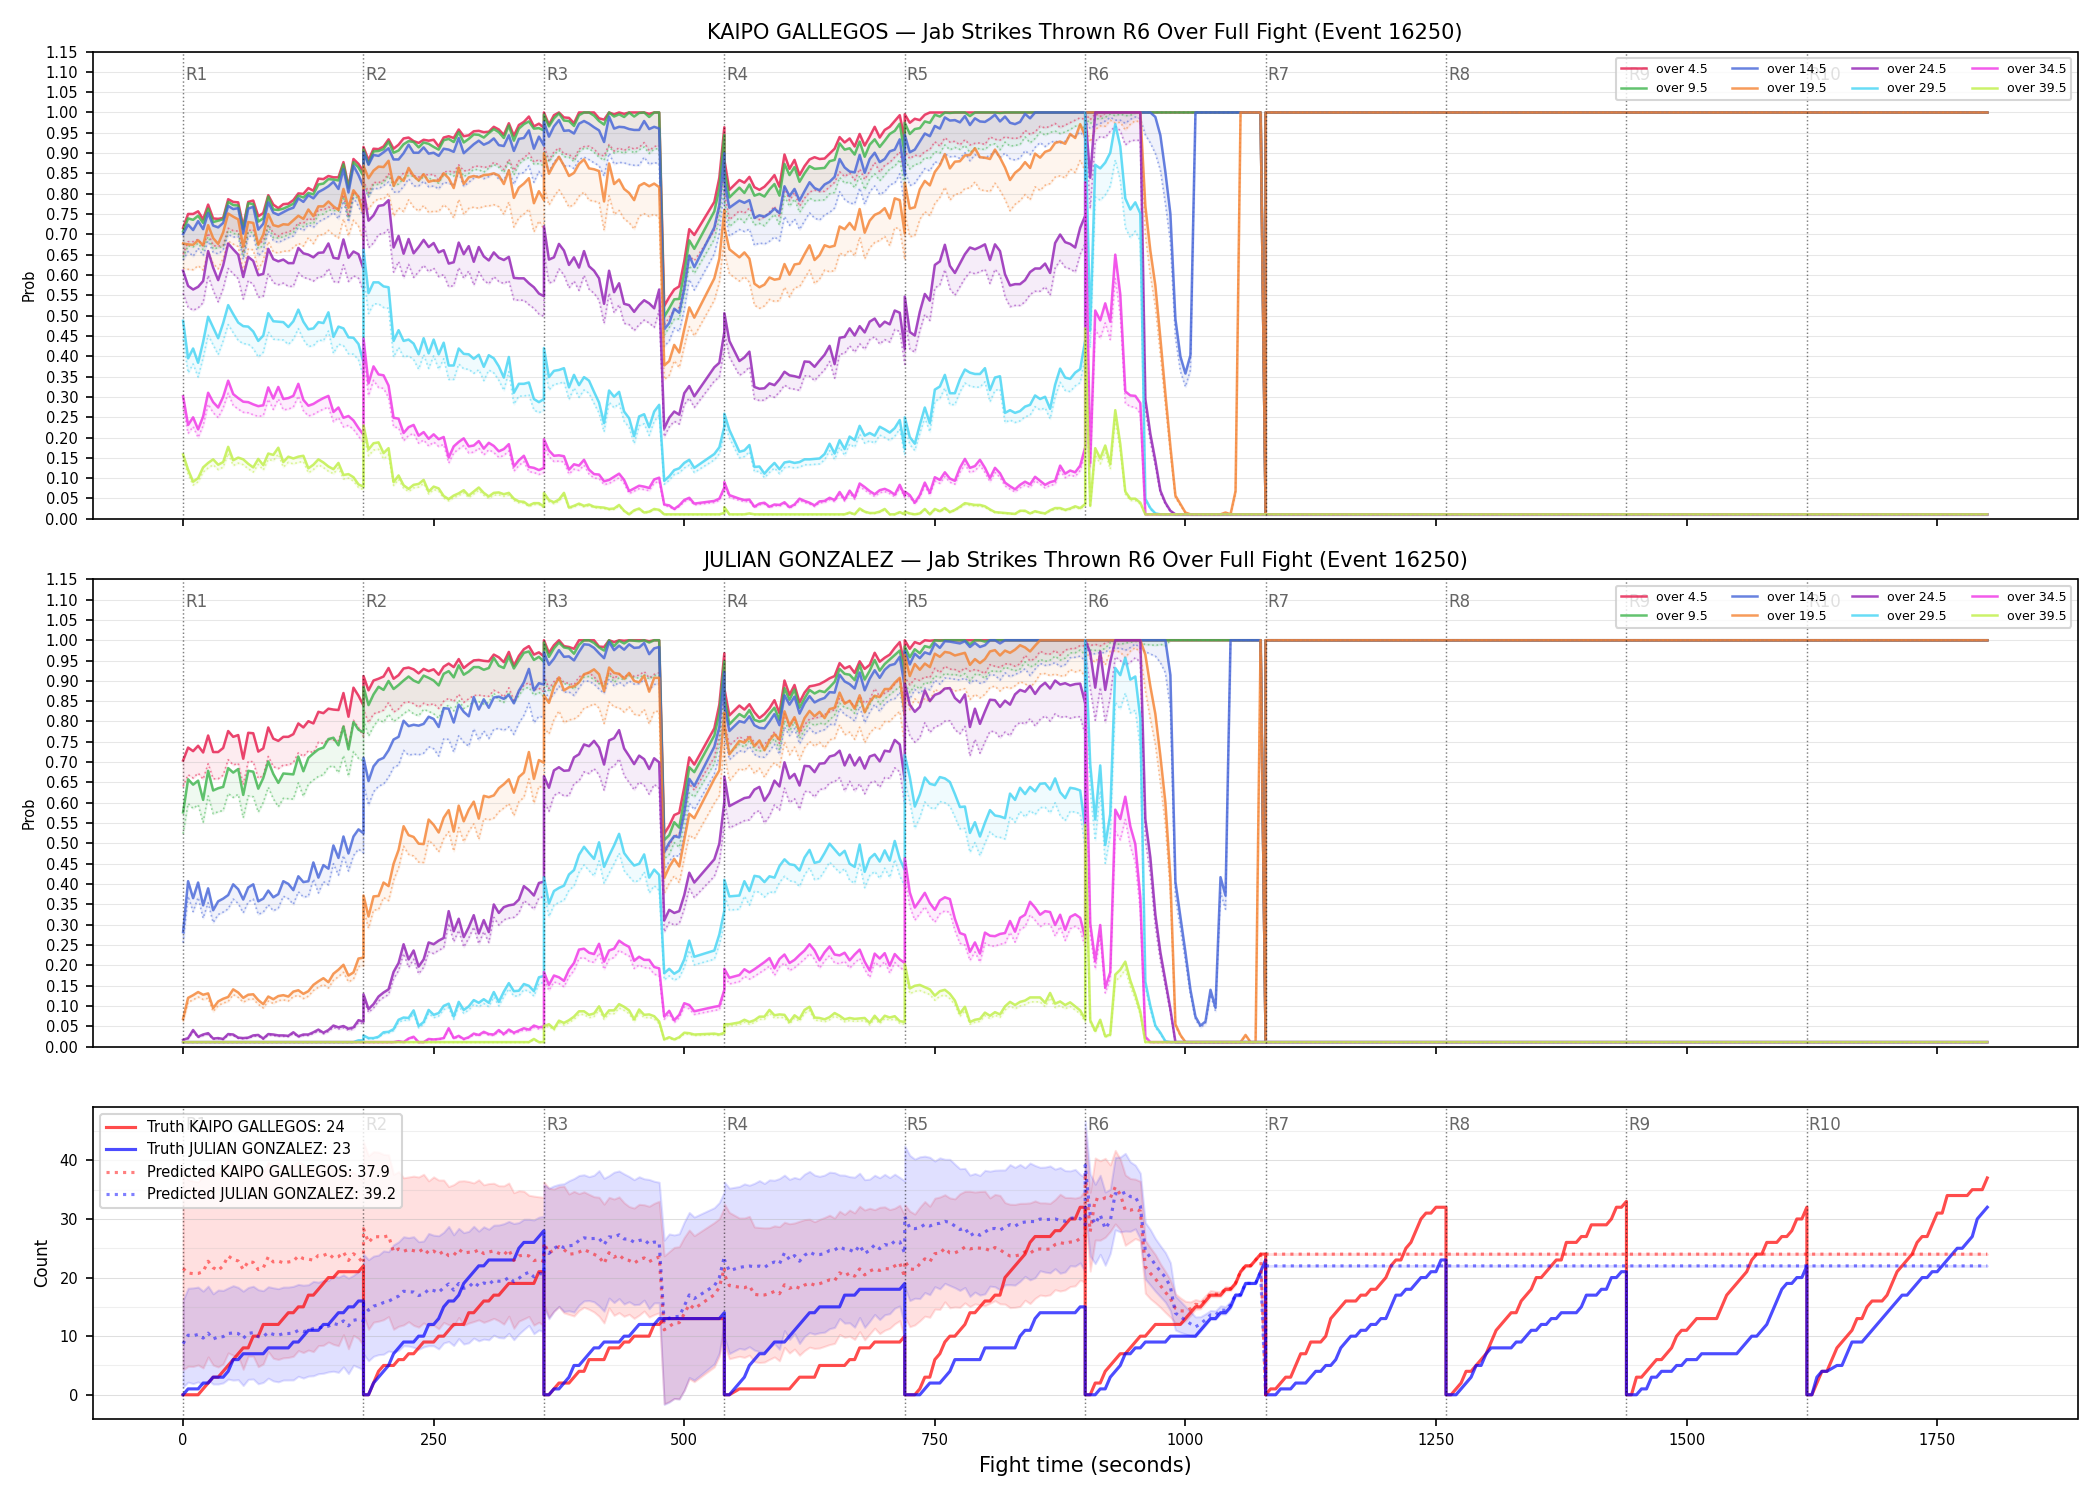Click the 'Prob' label of top chart
2100x1500 pixels.
tap(29, 287)
